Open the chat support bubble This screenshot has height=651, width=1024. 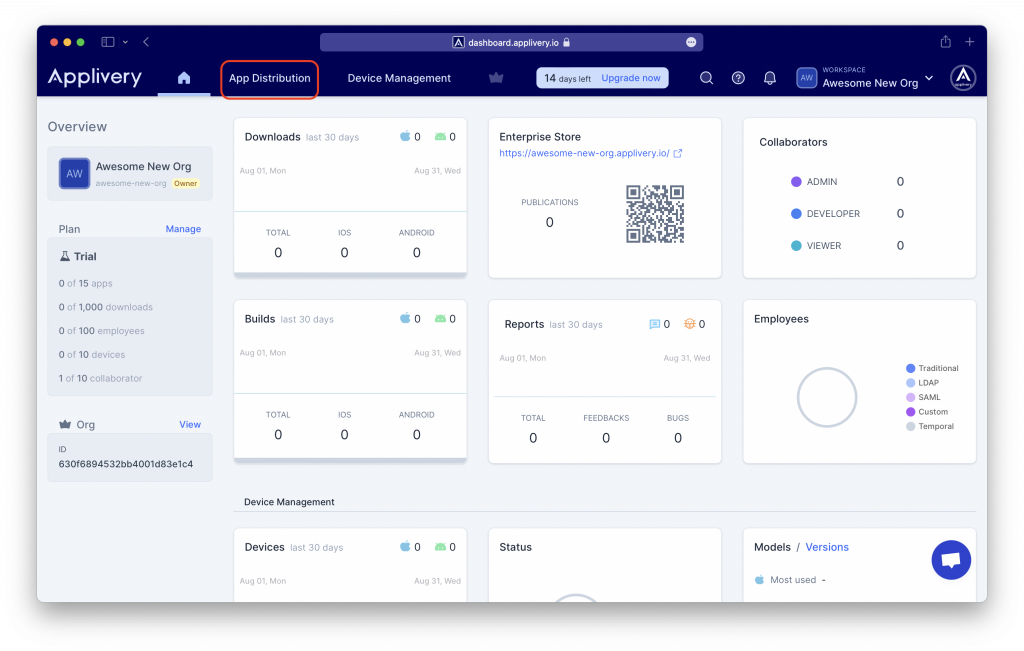tap(951, 560)
